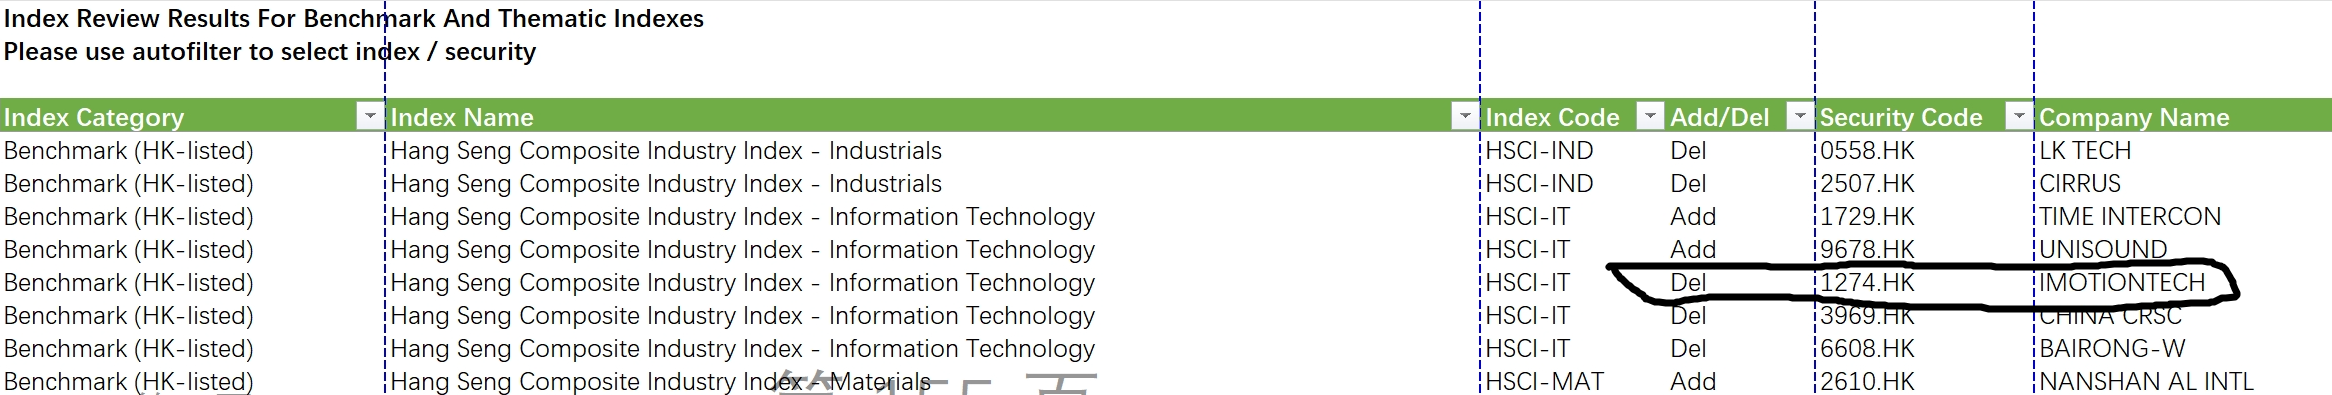The image size is (2332, 395).
Task: Select the UNISOUND company cell
Action: (2183, 250)
